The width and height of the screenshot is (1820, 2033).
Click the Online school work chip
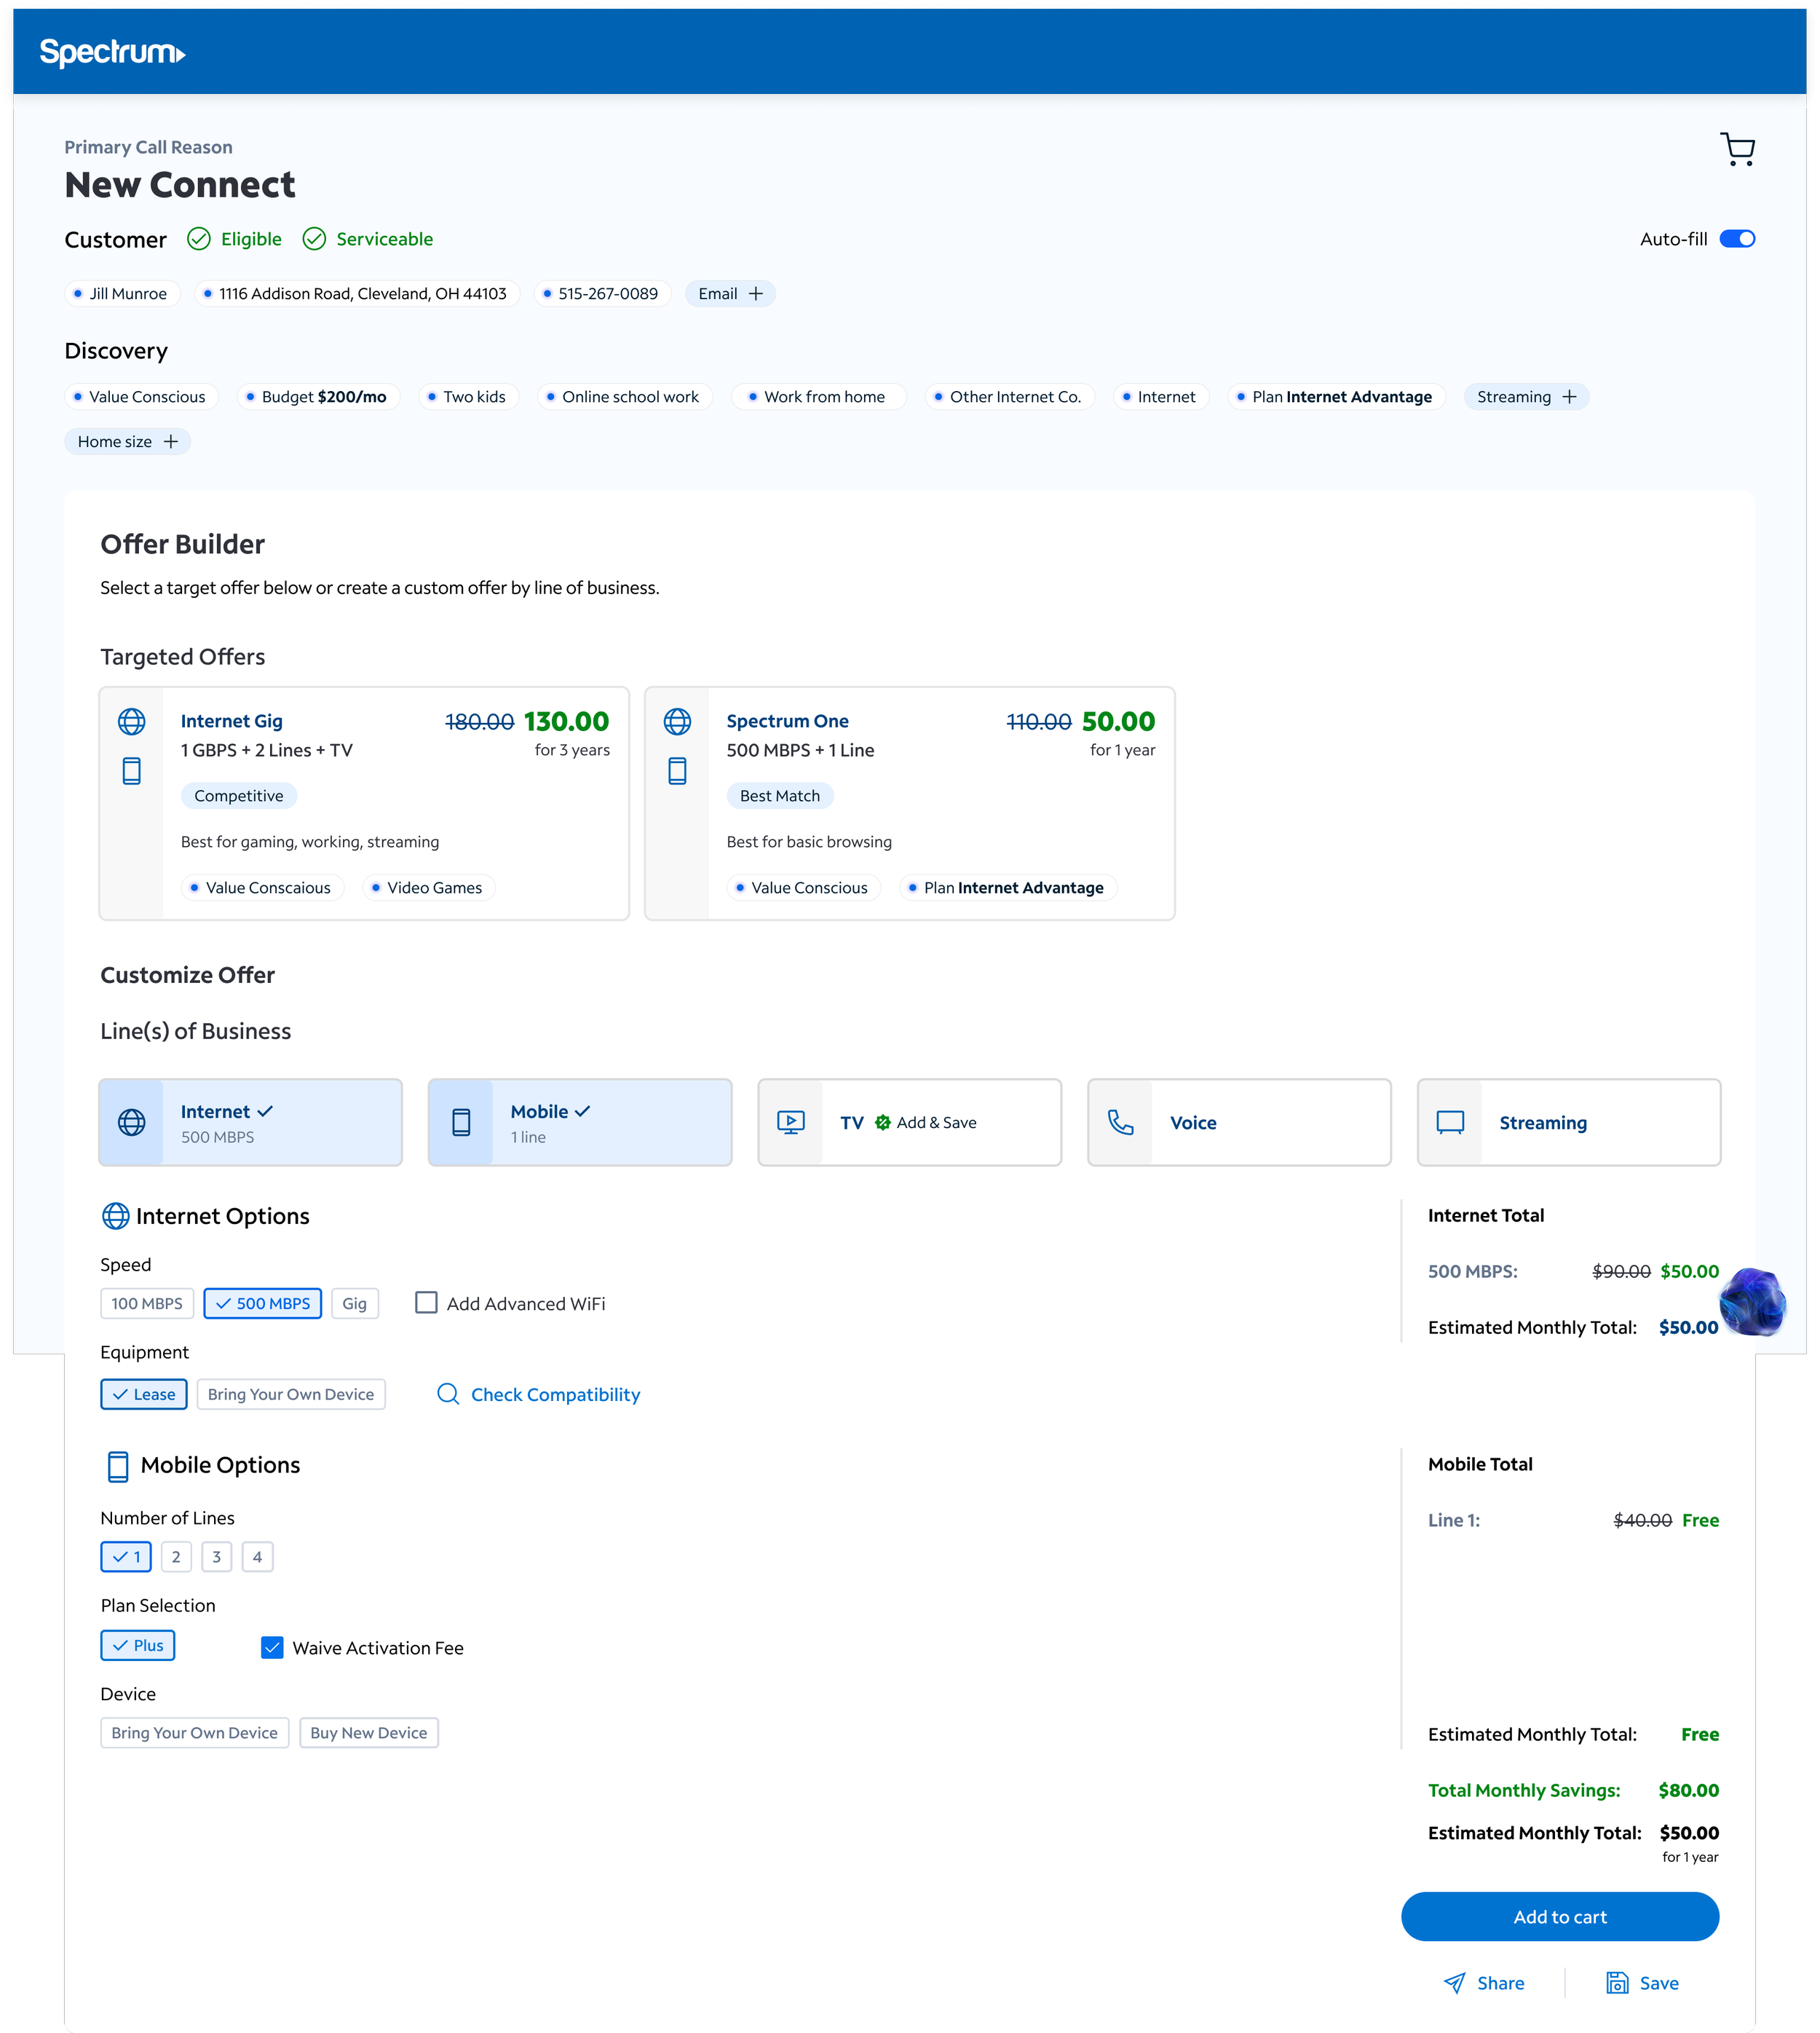(x=625, y=396)
